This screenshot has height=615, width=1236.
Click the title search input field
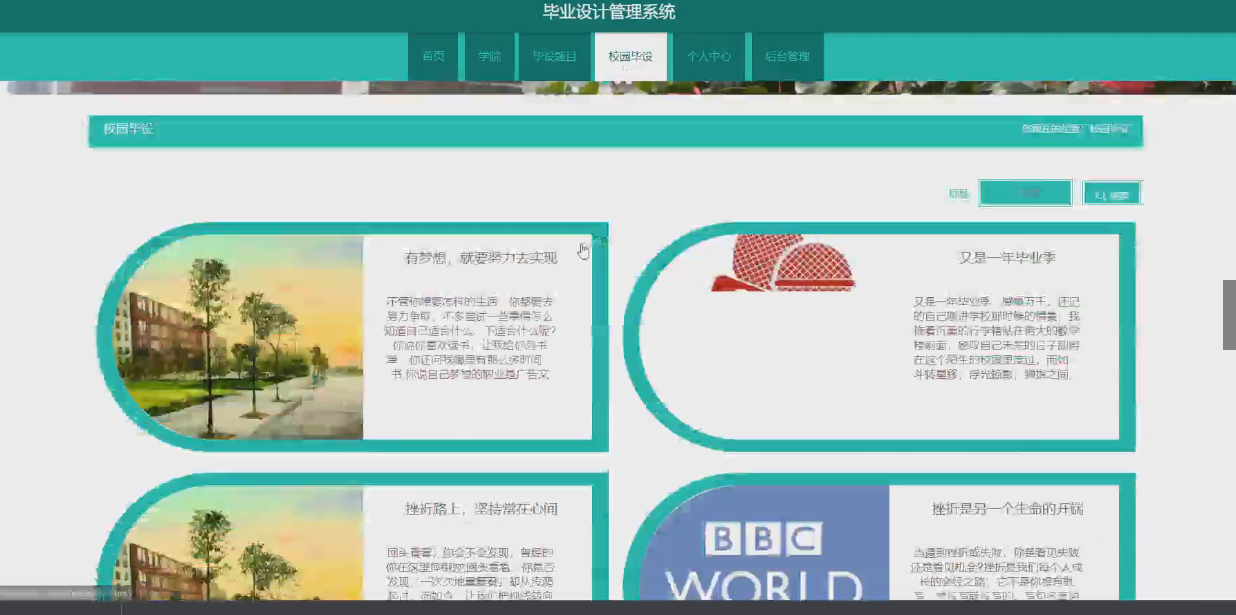point(1025,193)
